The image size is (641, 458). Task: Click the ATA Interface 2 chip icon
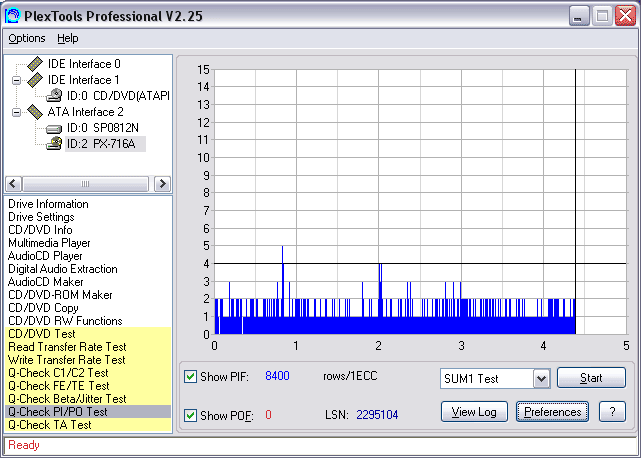click(35, 112)
